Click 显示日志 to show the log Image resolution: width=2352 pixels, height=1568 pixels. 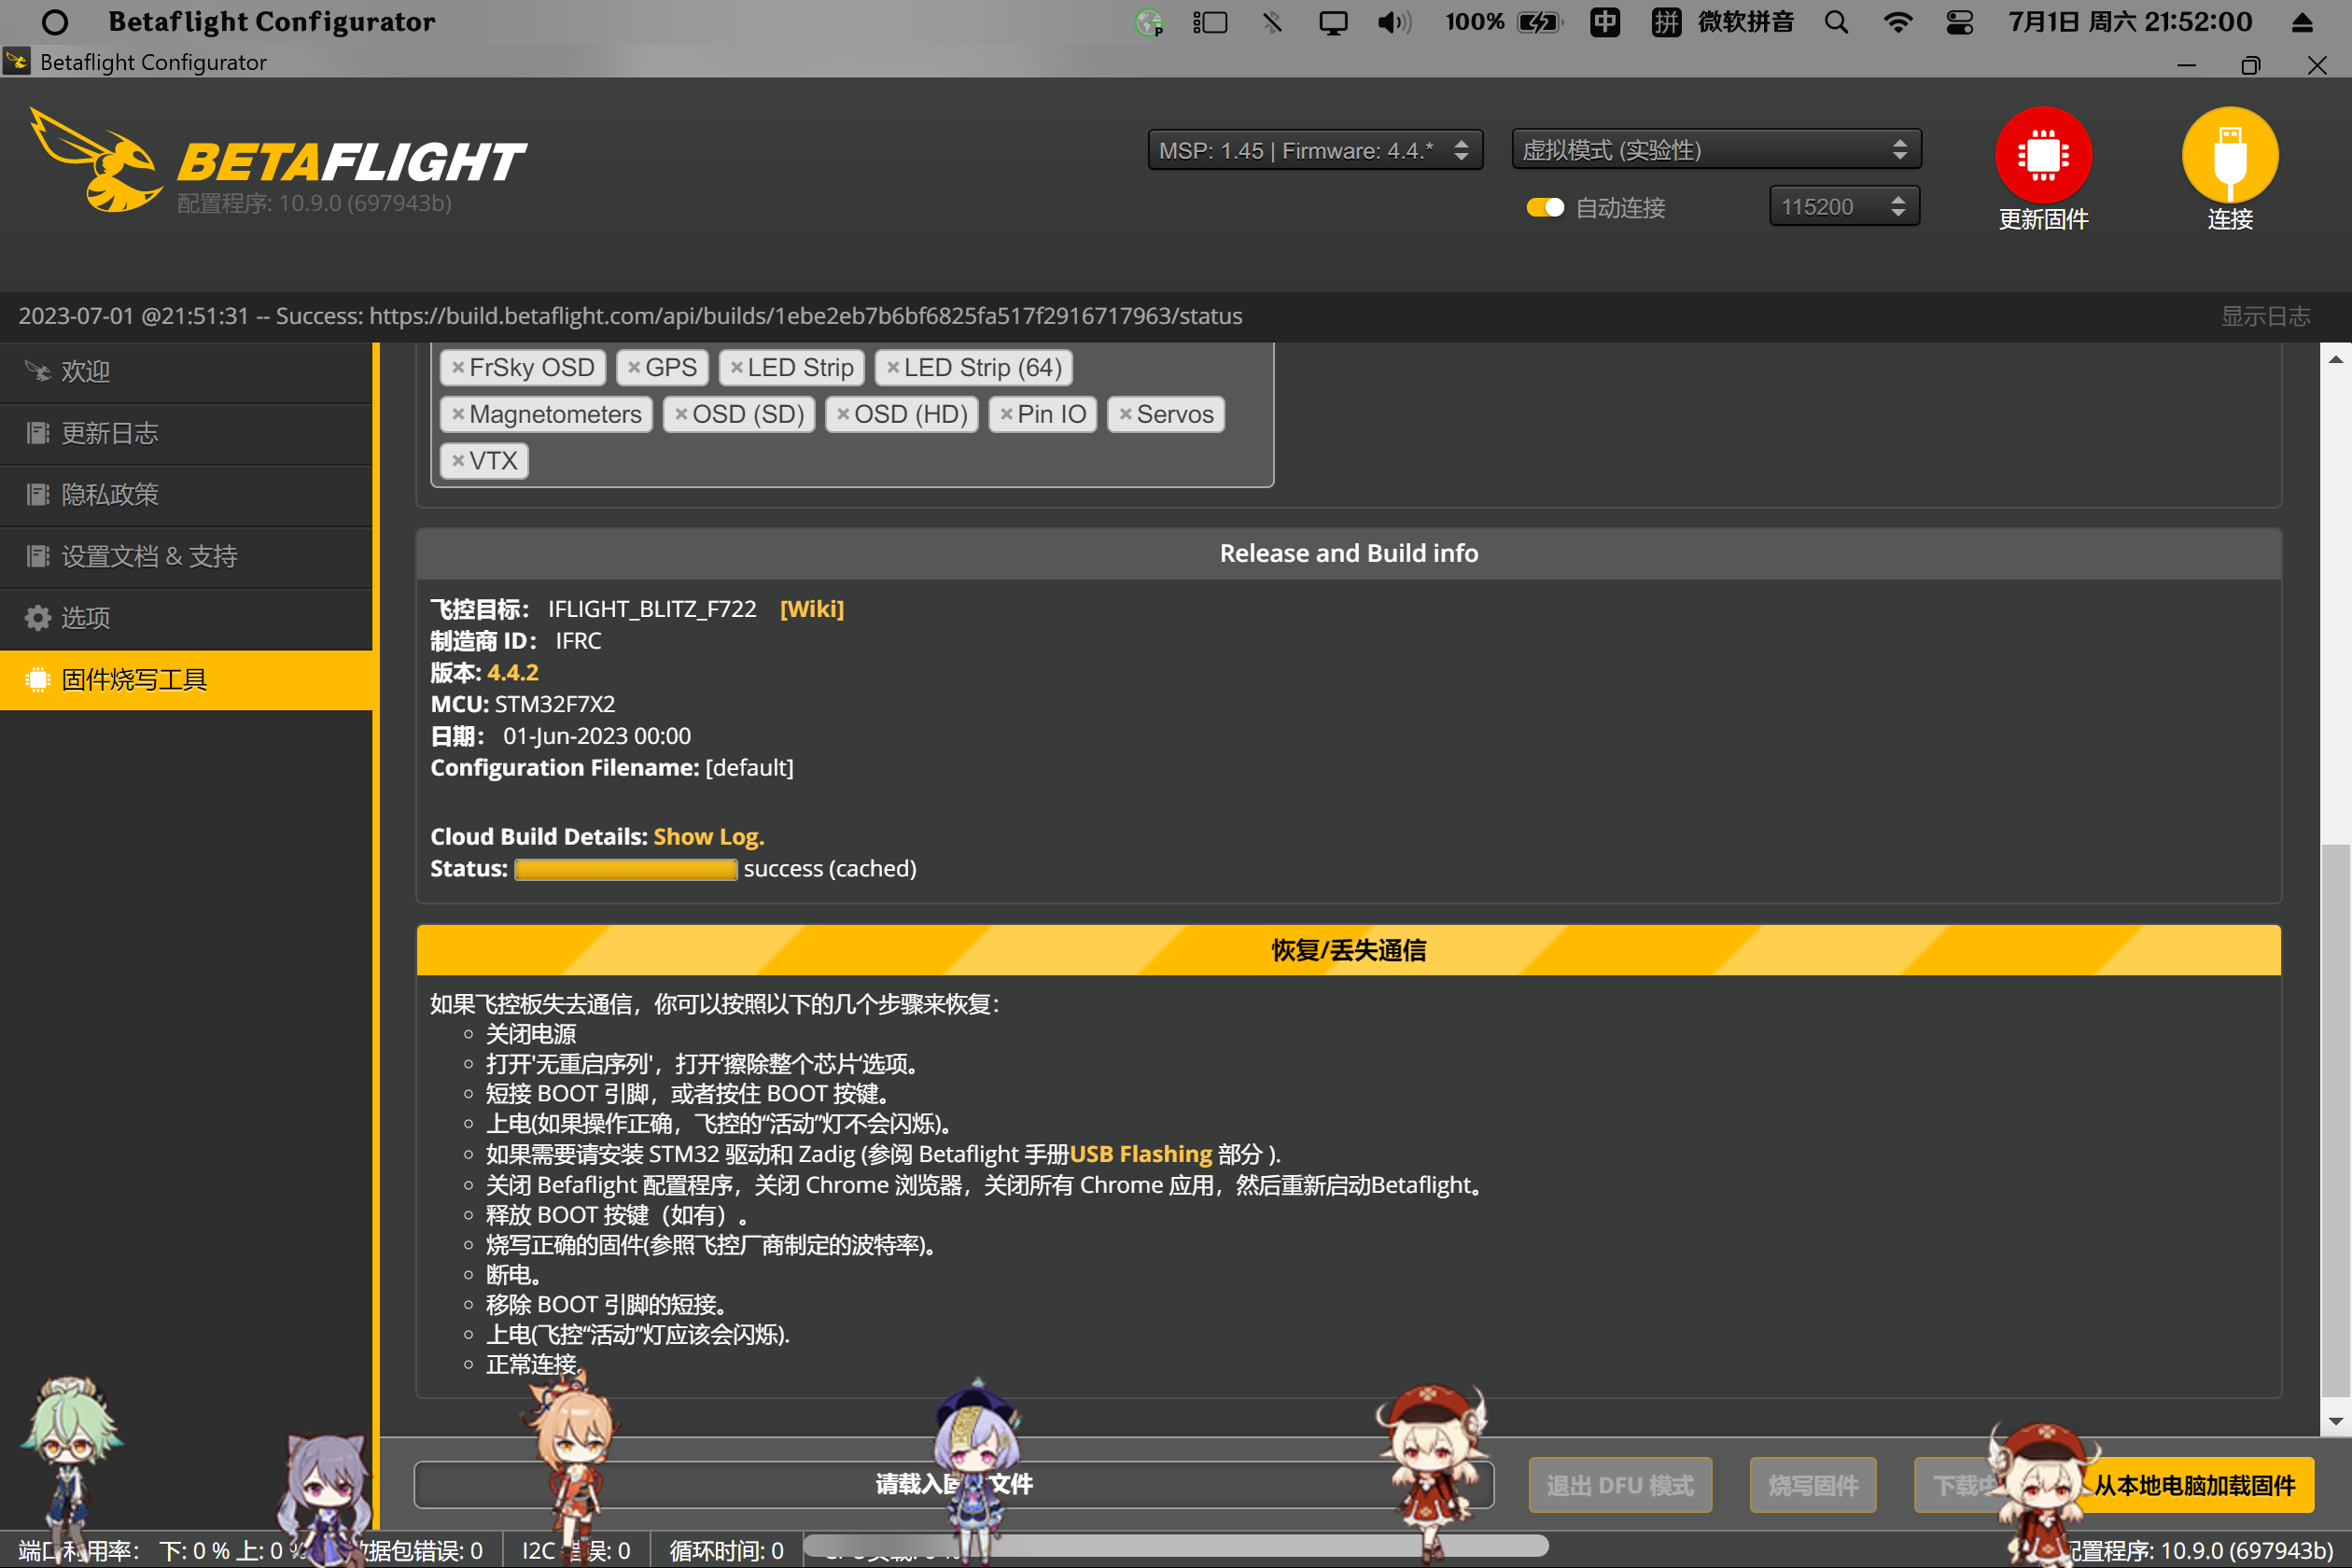pyautogui.click(x=2265, y=316)
